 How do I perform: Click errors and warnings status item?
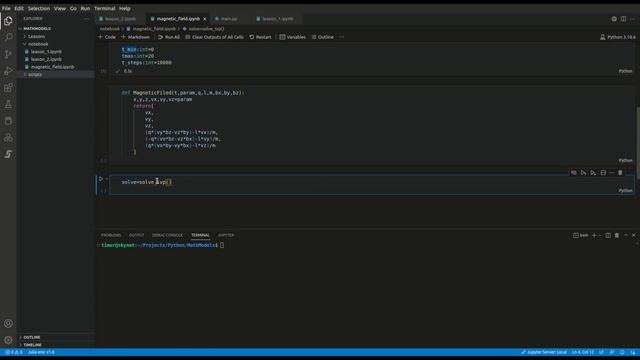coord(14,352)
